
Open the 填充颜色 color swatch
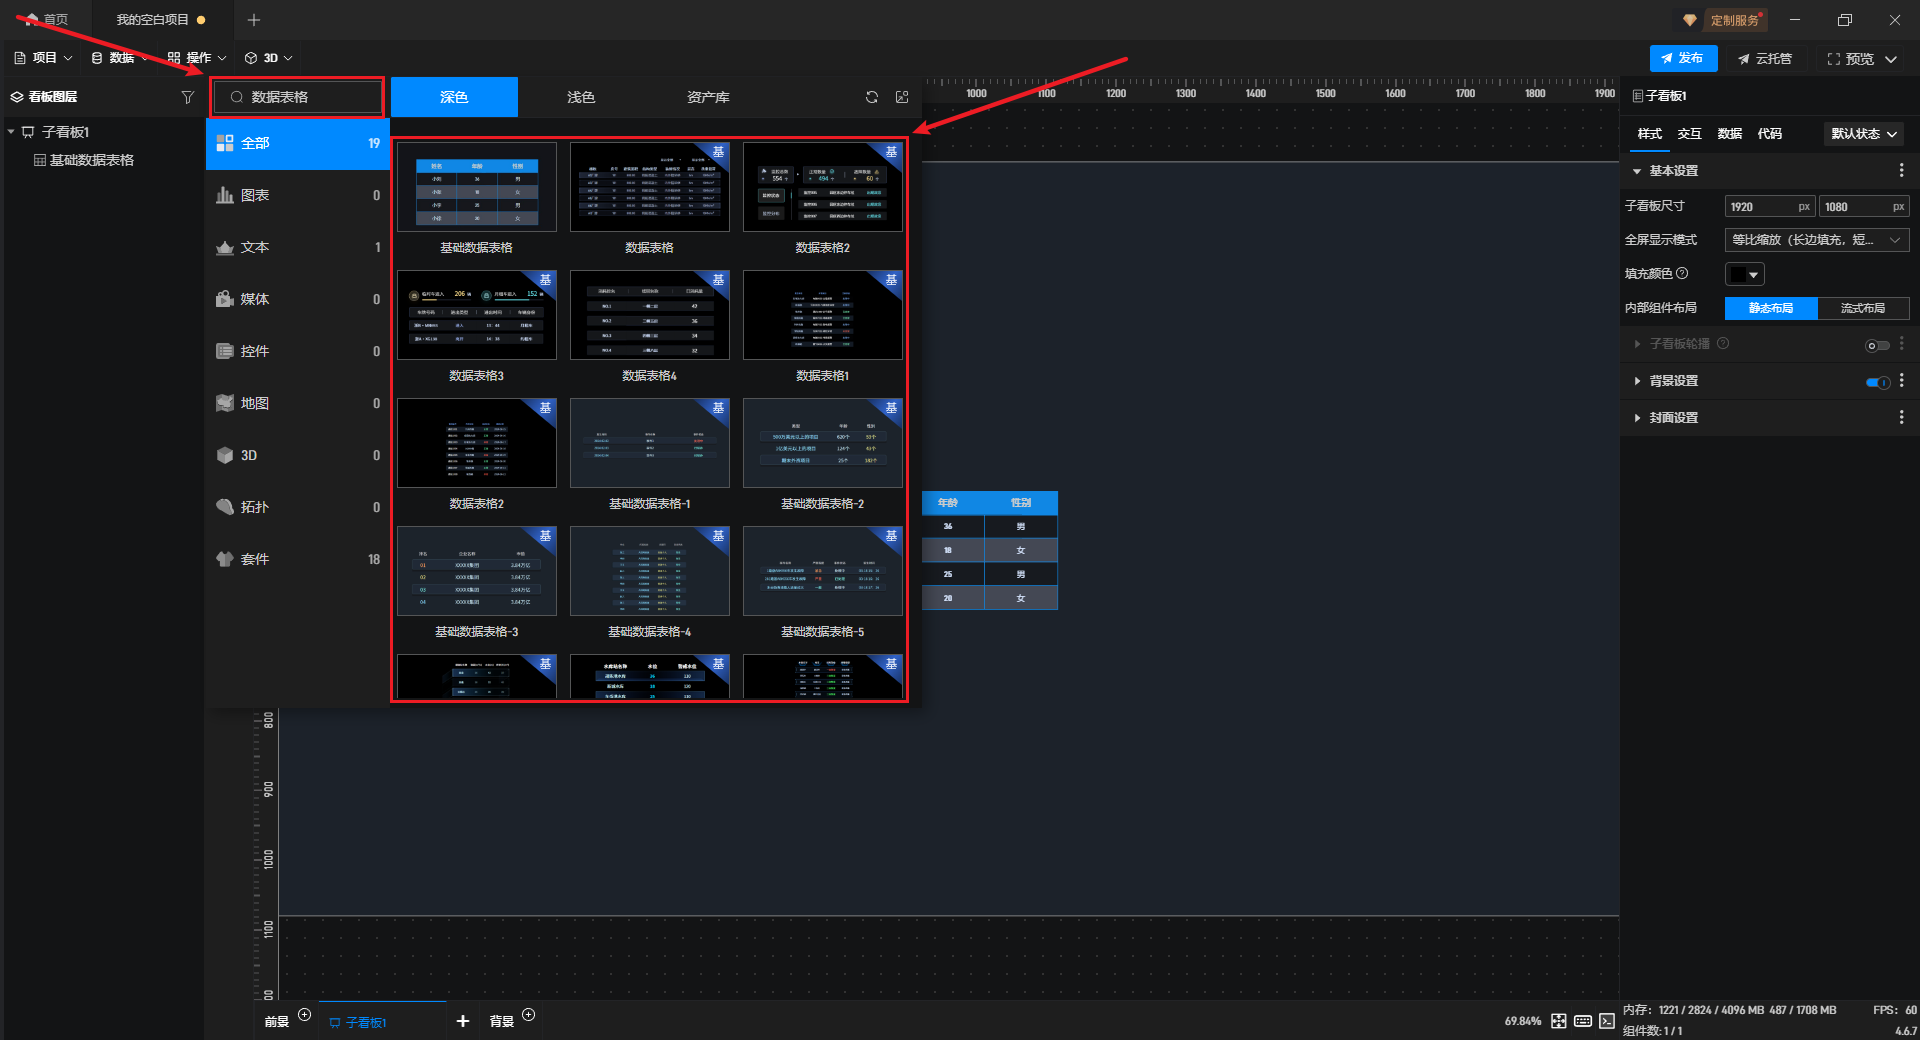tap(1744, 275)
